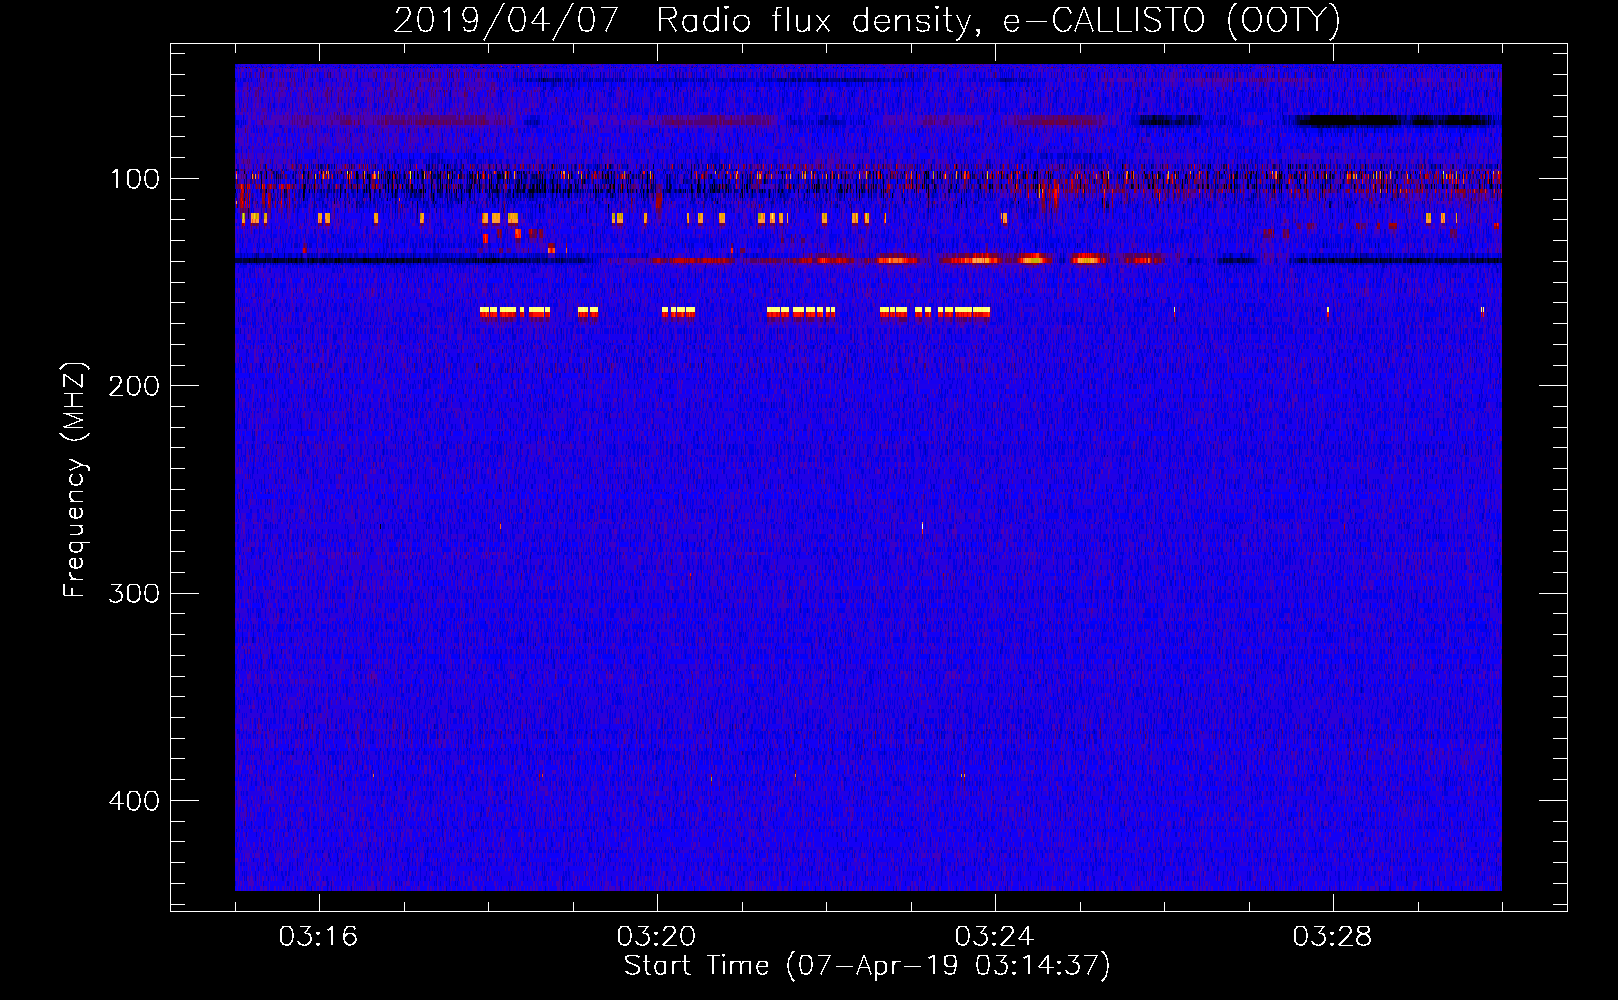The width and height of the screenshot is (1618, 1000).
Task: Click the 03:16 time tick label
Action: click(318, 937)
